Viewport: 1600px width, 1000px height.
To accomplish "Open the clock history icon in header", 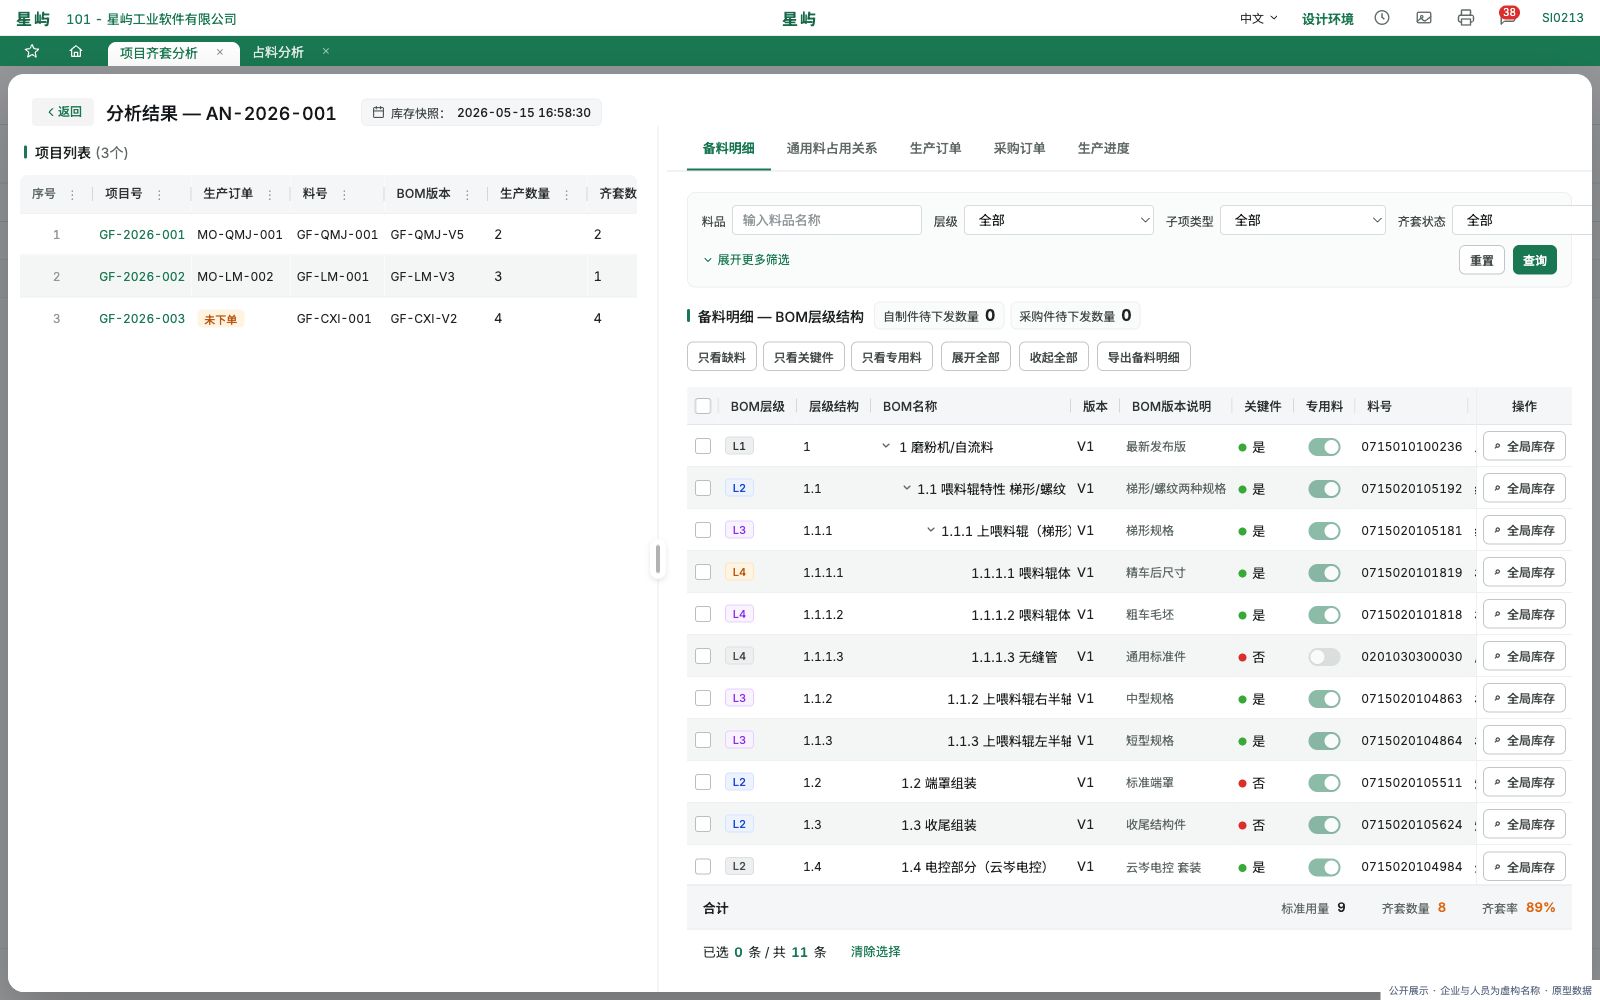I will pyautogui.click(x=1382, y=18).
